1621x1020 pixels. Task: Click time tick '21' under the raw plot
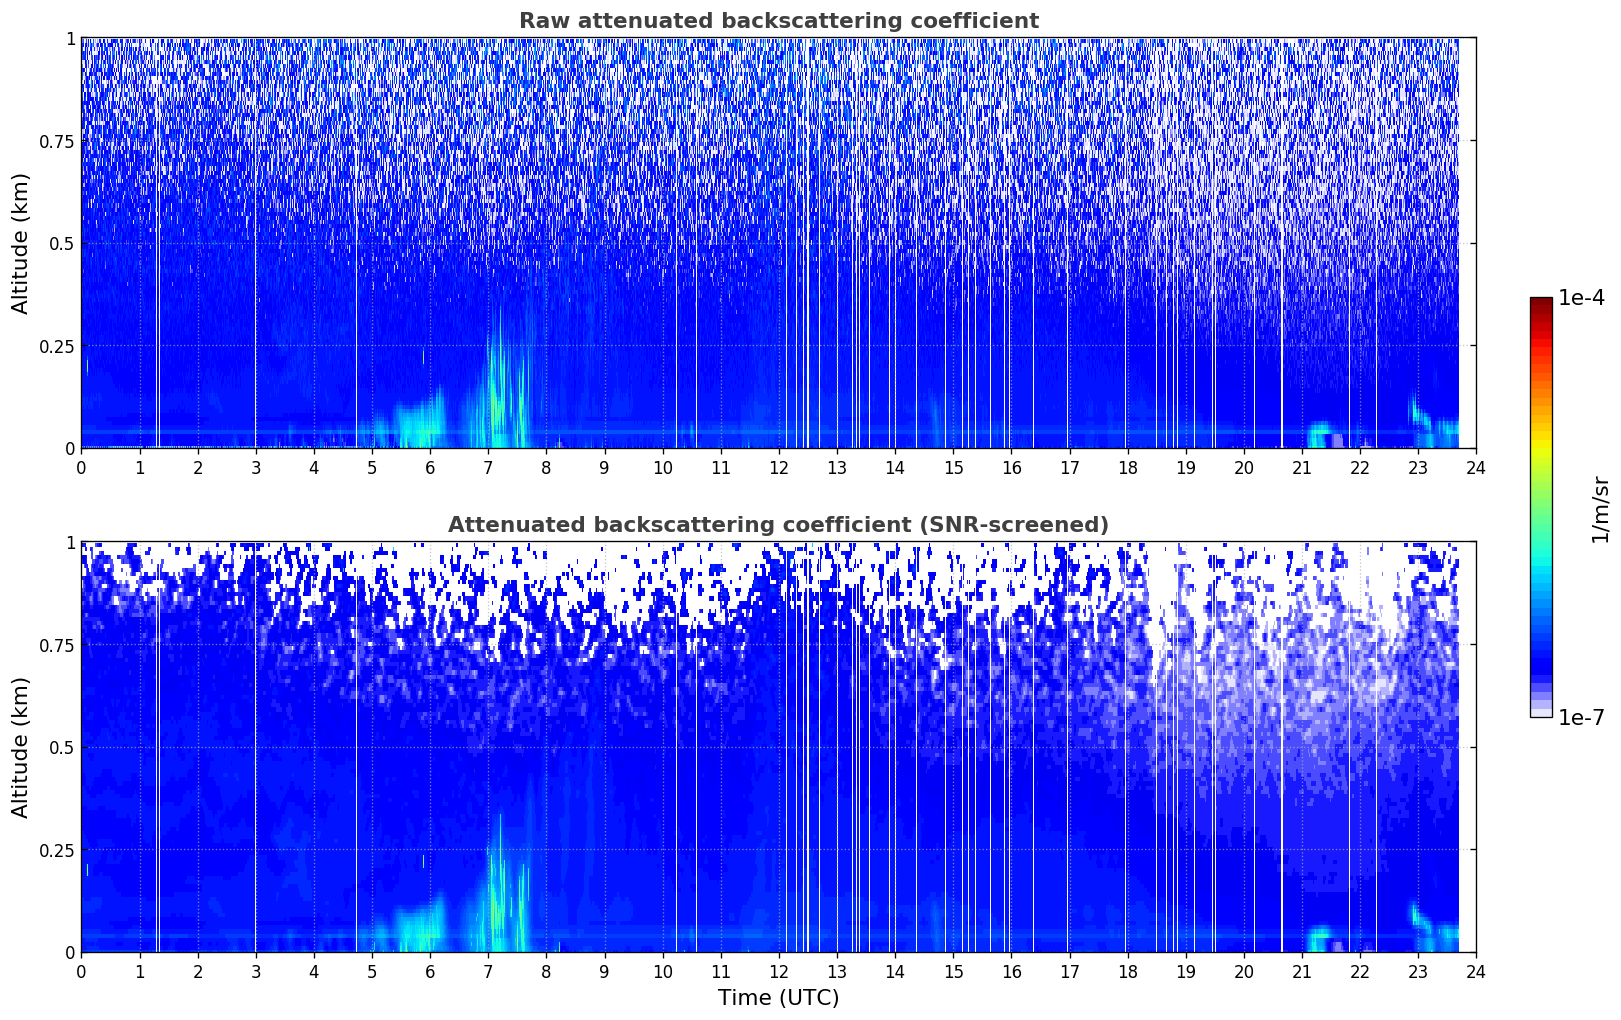click(x=1302, y=467)
